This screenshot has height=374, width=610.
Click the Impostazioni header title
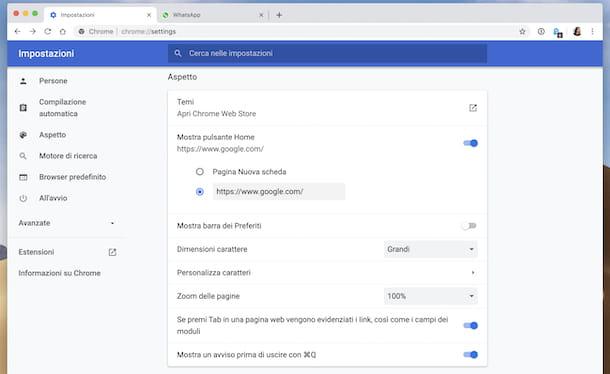[46, 53]
